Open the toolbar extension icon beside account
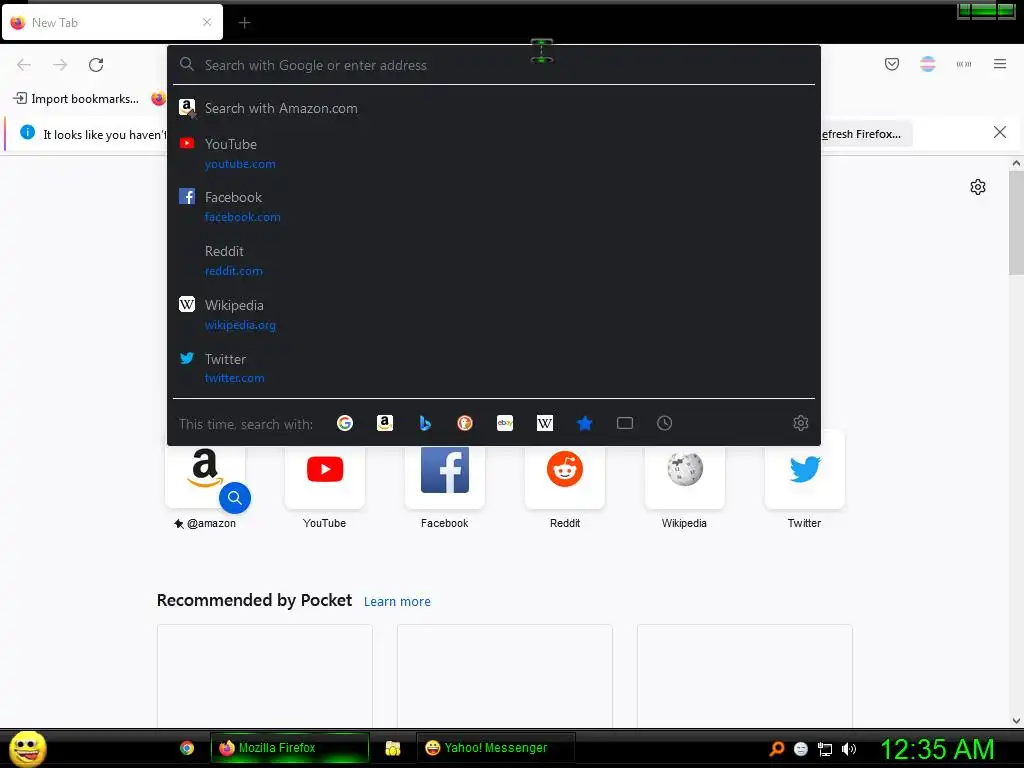1024x768 pixels. (963, 64)
